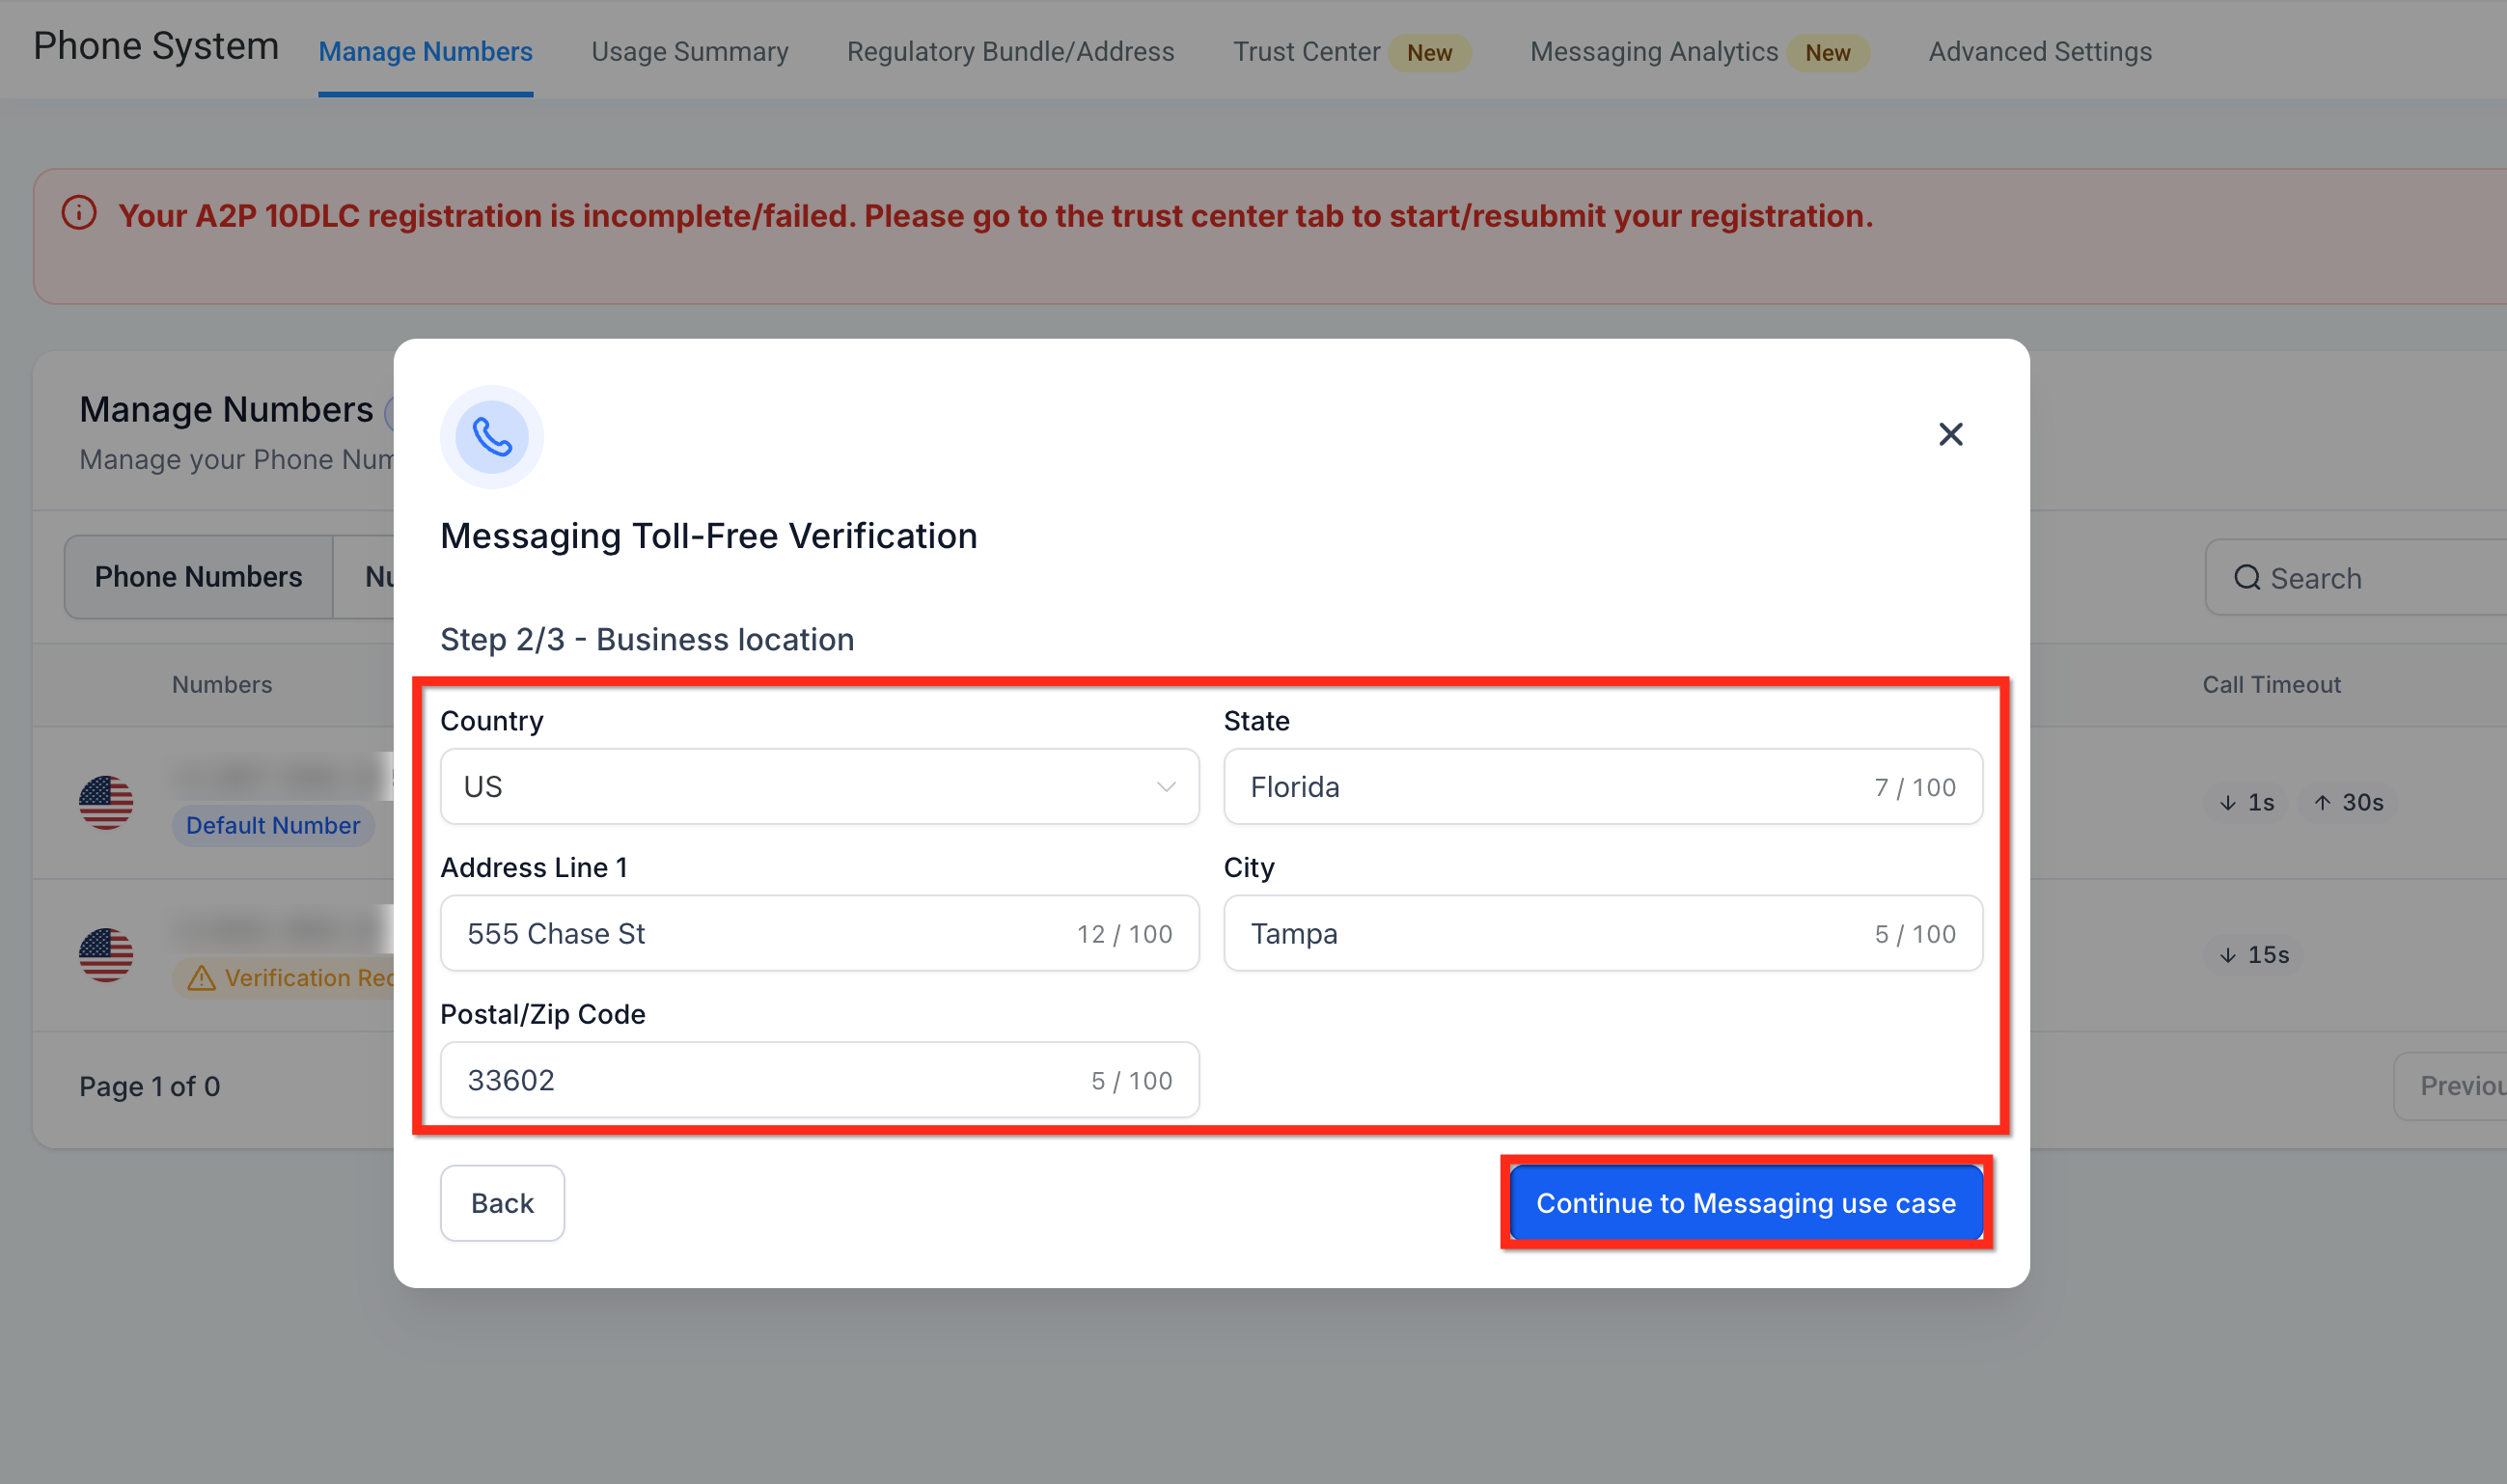
Task: Open the Trust Center tab
Action: (x=1305, y=52)
